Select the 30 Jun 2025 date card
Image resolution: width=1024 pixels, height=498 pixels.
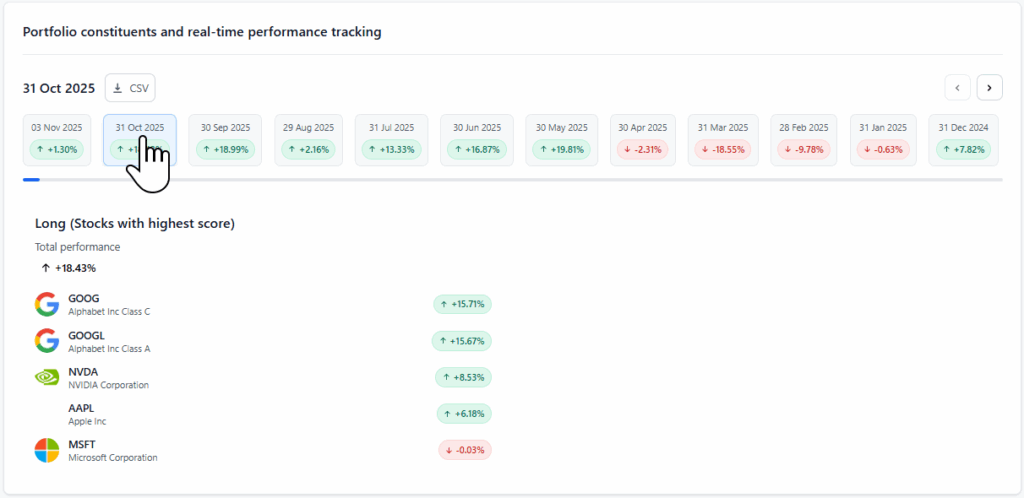pyautogui.click(x=476, y=139)
